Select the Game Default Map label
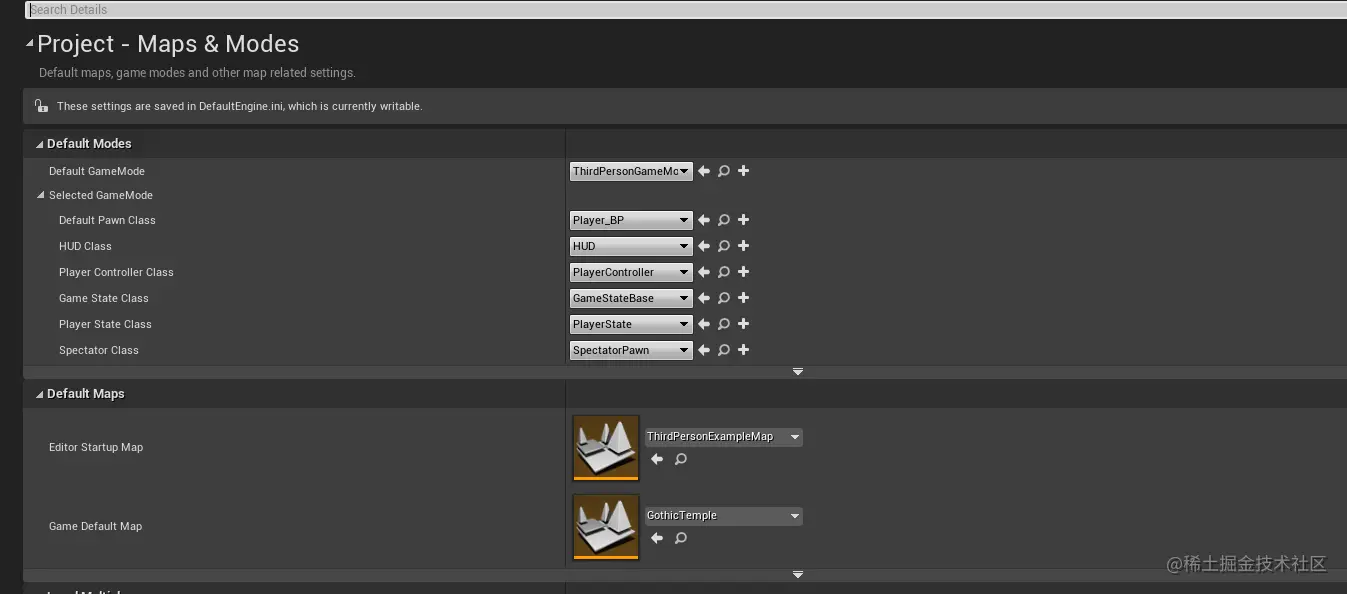Screen dimensions: 1347x594 click(96, 526)
